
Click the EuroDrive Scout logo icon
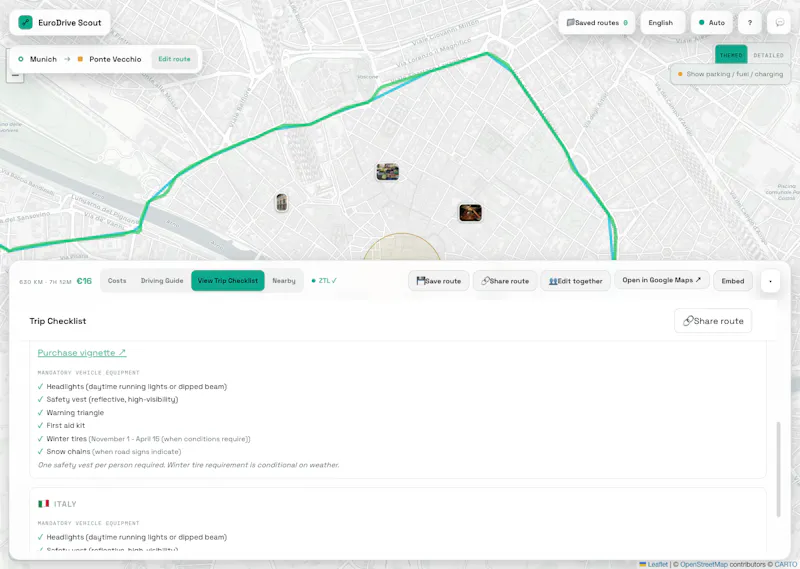coord(26,22)
